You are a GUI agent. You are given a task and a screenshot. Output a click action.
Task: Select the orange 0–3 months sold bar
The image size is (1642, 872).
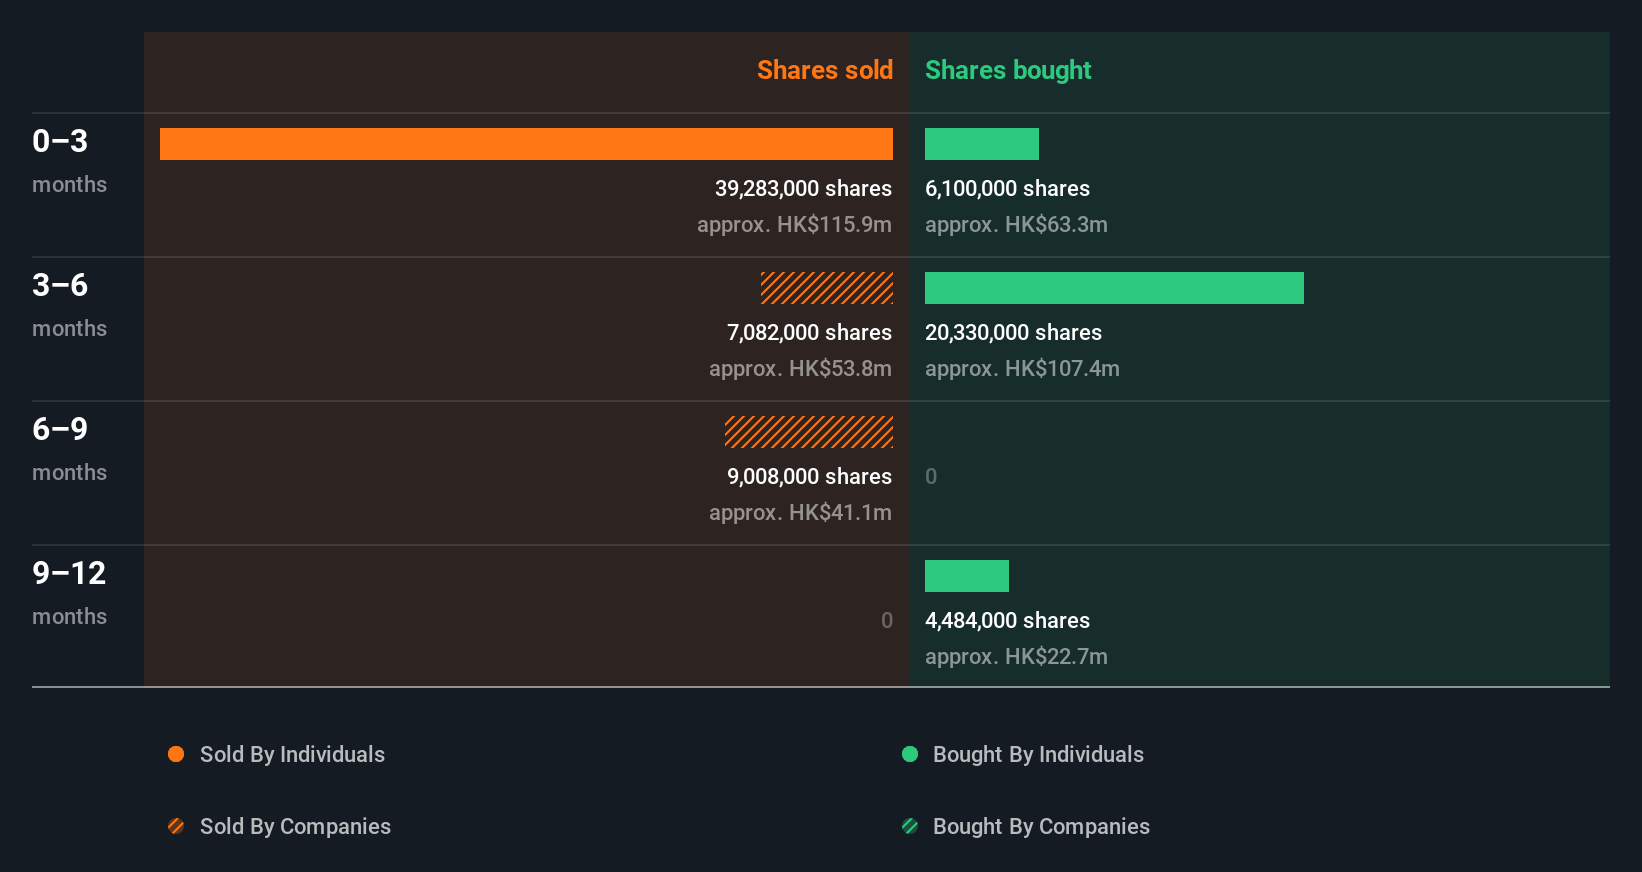(x=526, y=144)
